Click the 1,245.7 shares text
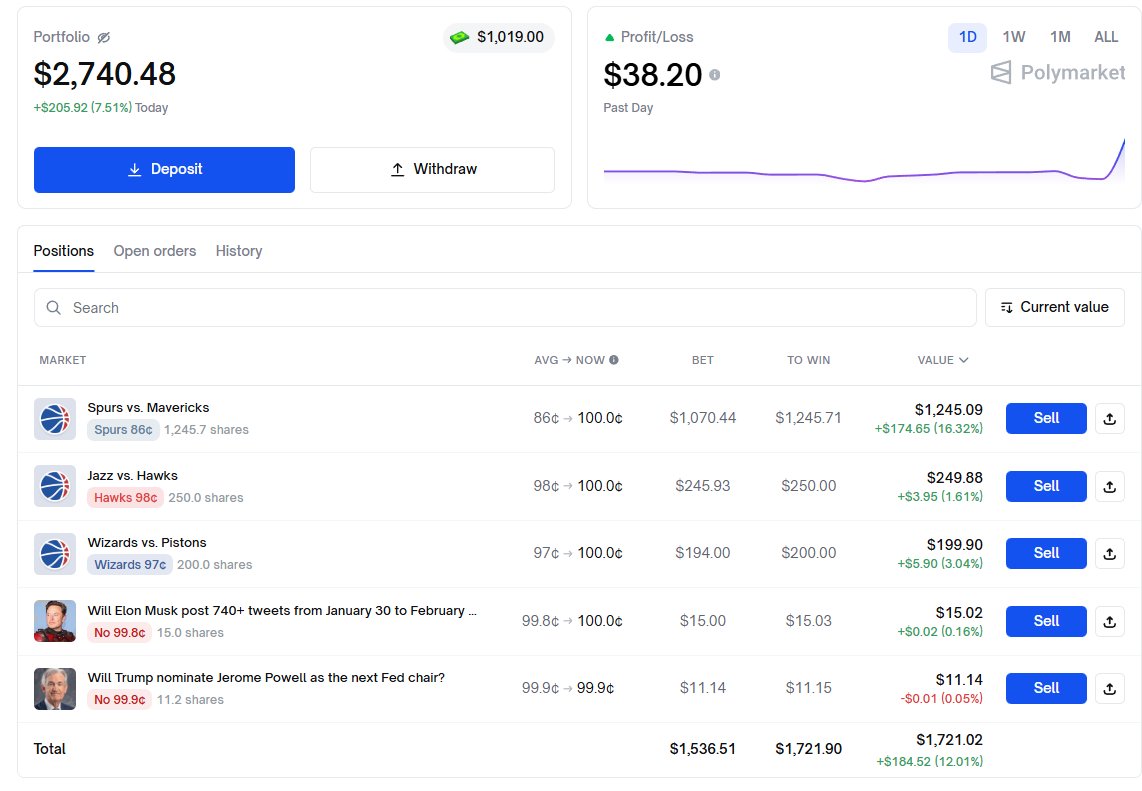 [x=206, y=430]
